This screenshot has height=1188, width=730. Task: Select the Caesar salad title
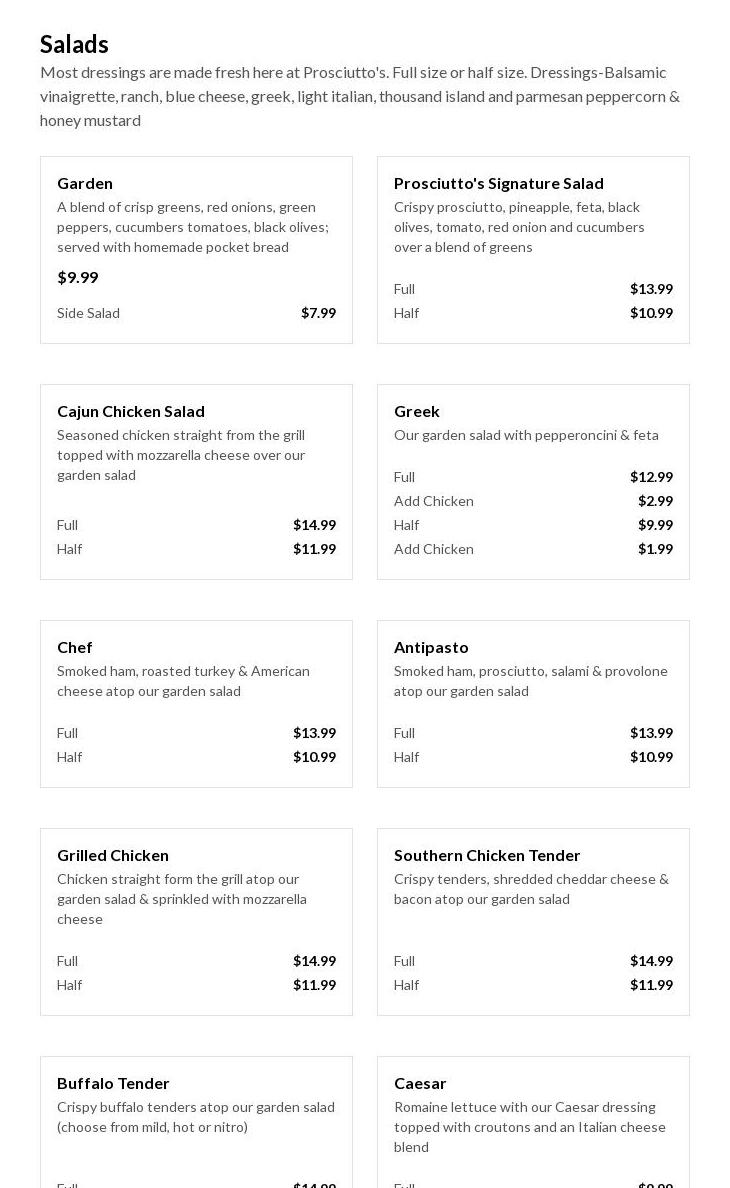click(x=420, y=1083)
